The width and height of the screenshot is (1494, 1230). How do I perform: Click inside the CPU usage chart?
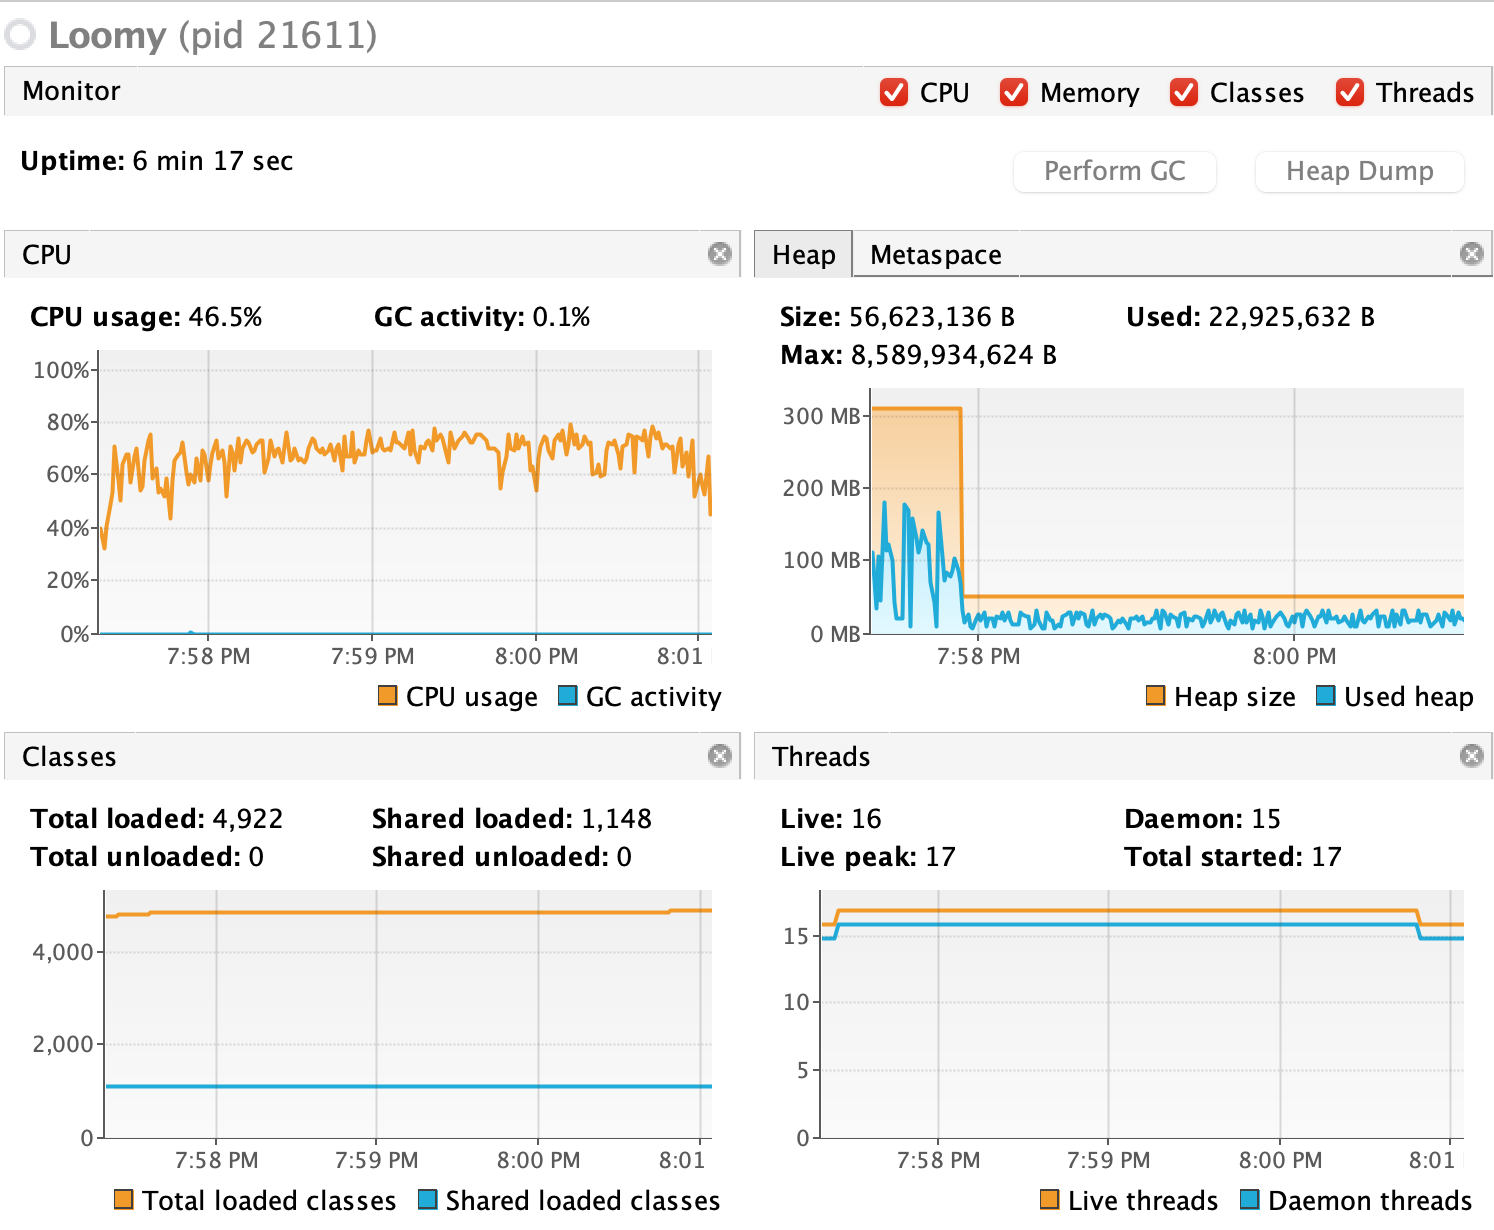click(x=405, y=530)
